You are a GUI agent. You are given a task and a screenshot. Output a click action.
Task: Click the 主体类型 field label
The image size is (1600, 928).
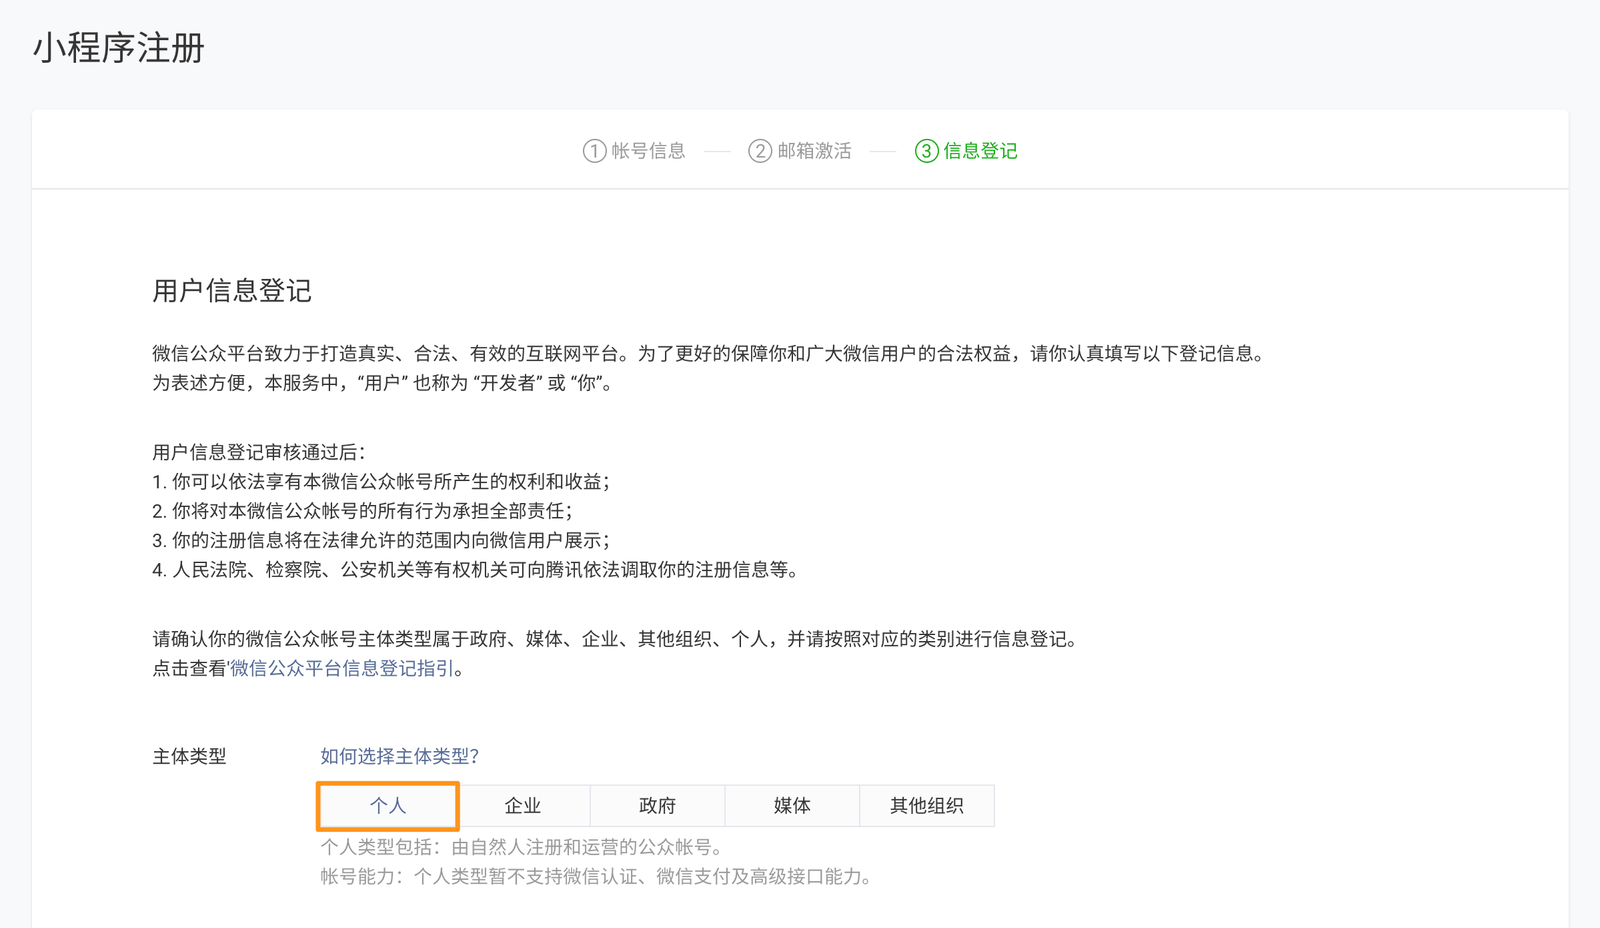pos(189,757)
